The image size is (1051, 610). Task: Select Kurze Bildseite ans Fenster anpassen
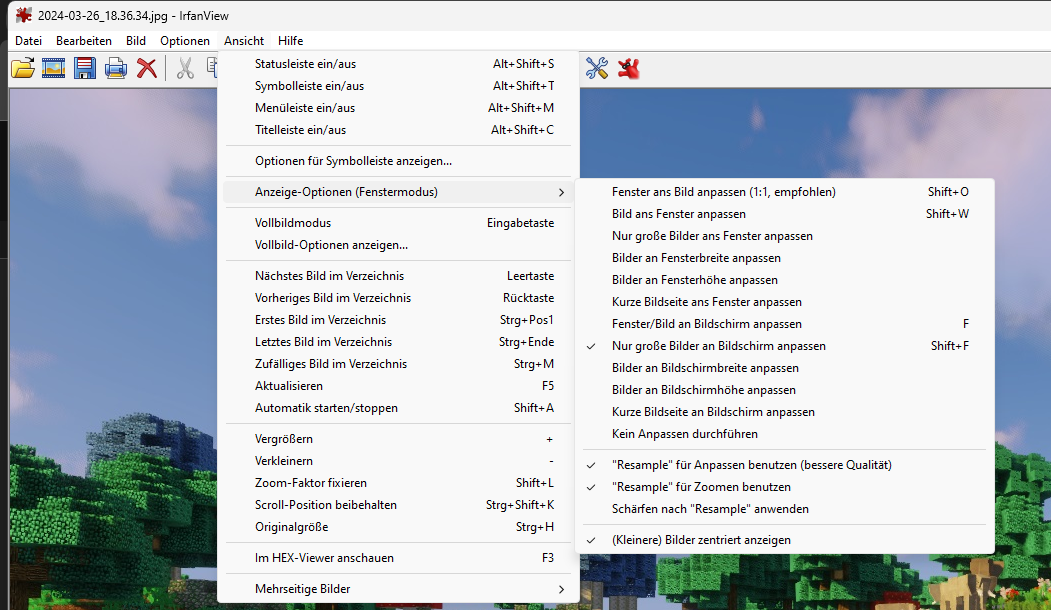click(x=784, y=302)
